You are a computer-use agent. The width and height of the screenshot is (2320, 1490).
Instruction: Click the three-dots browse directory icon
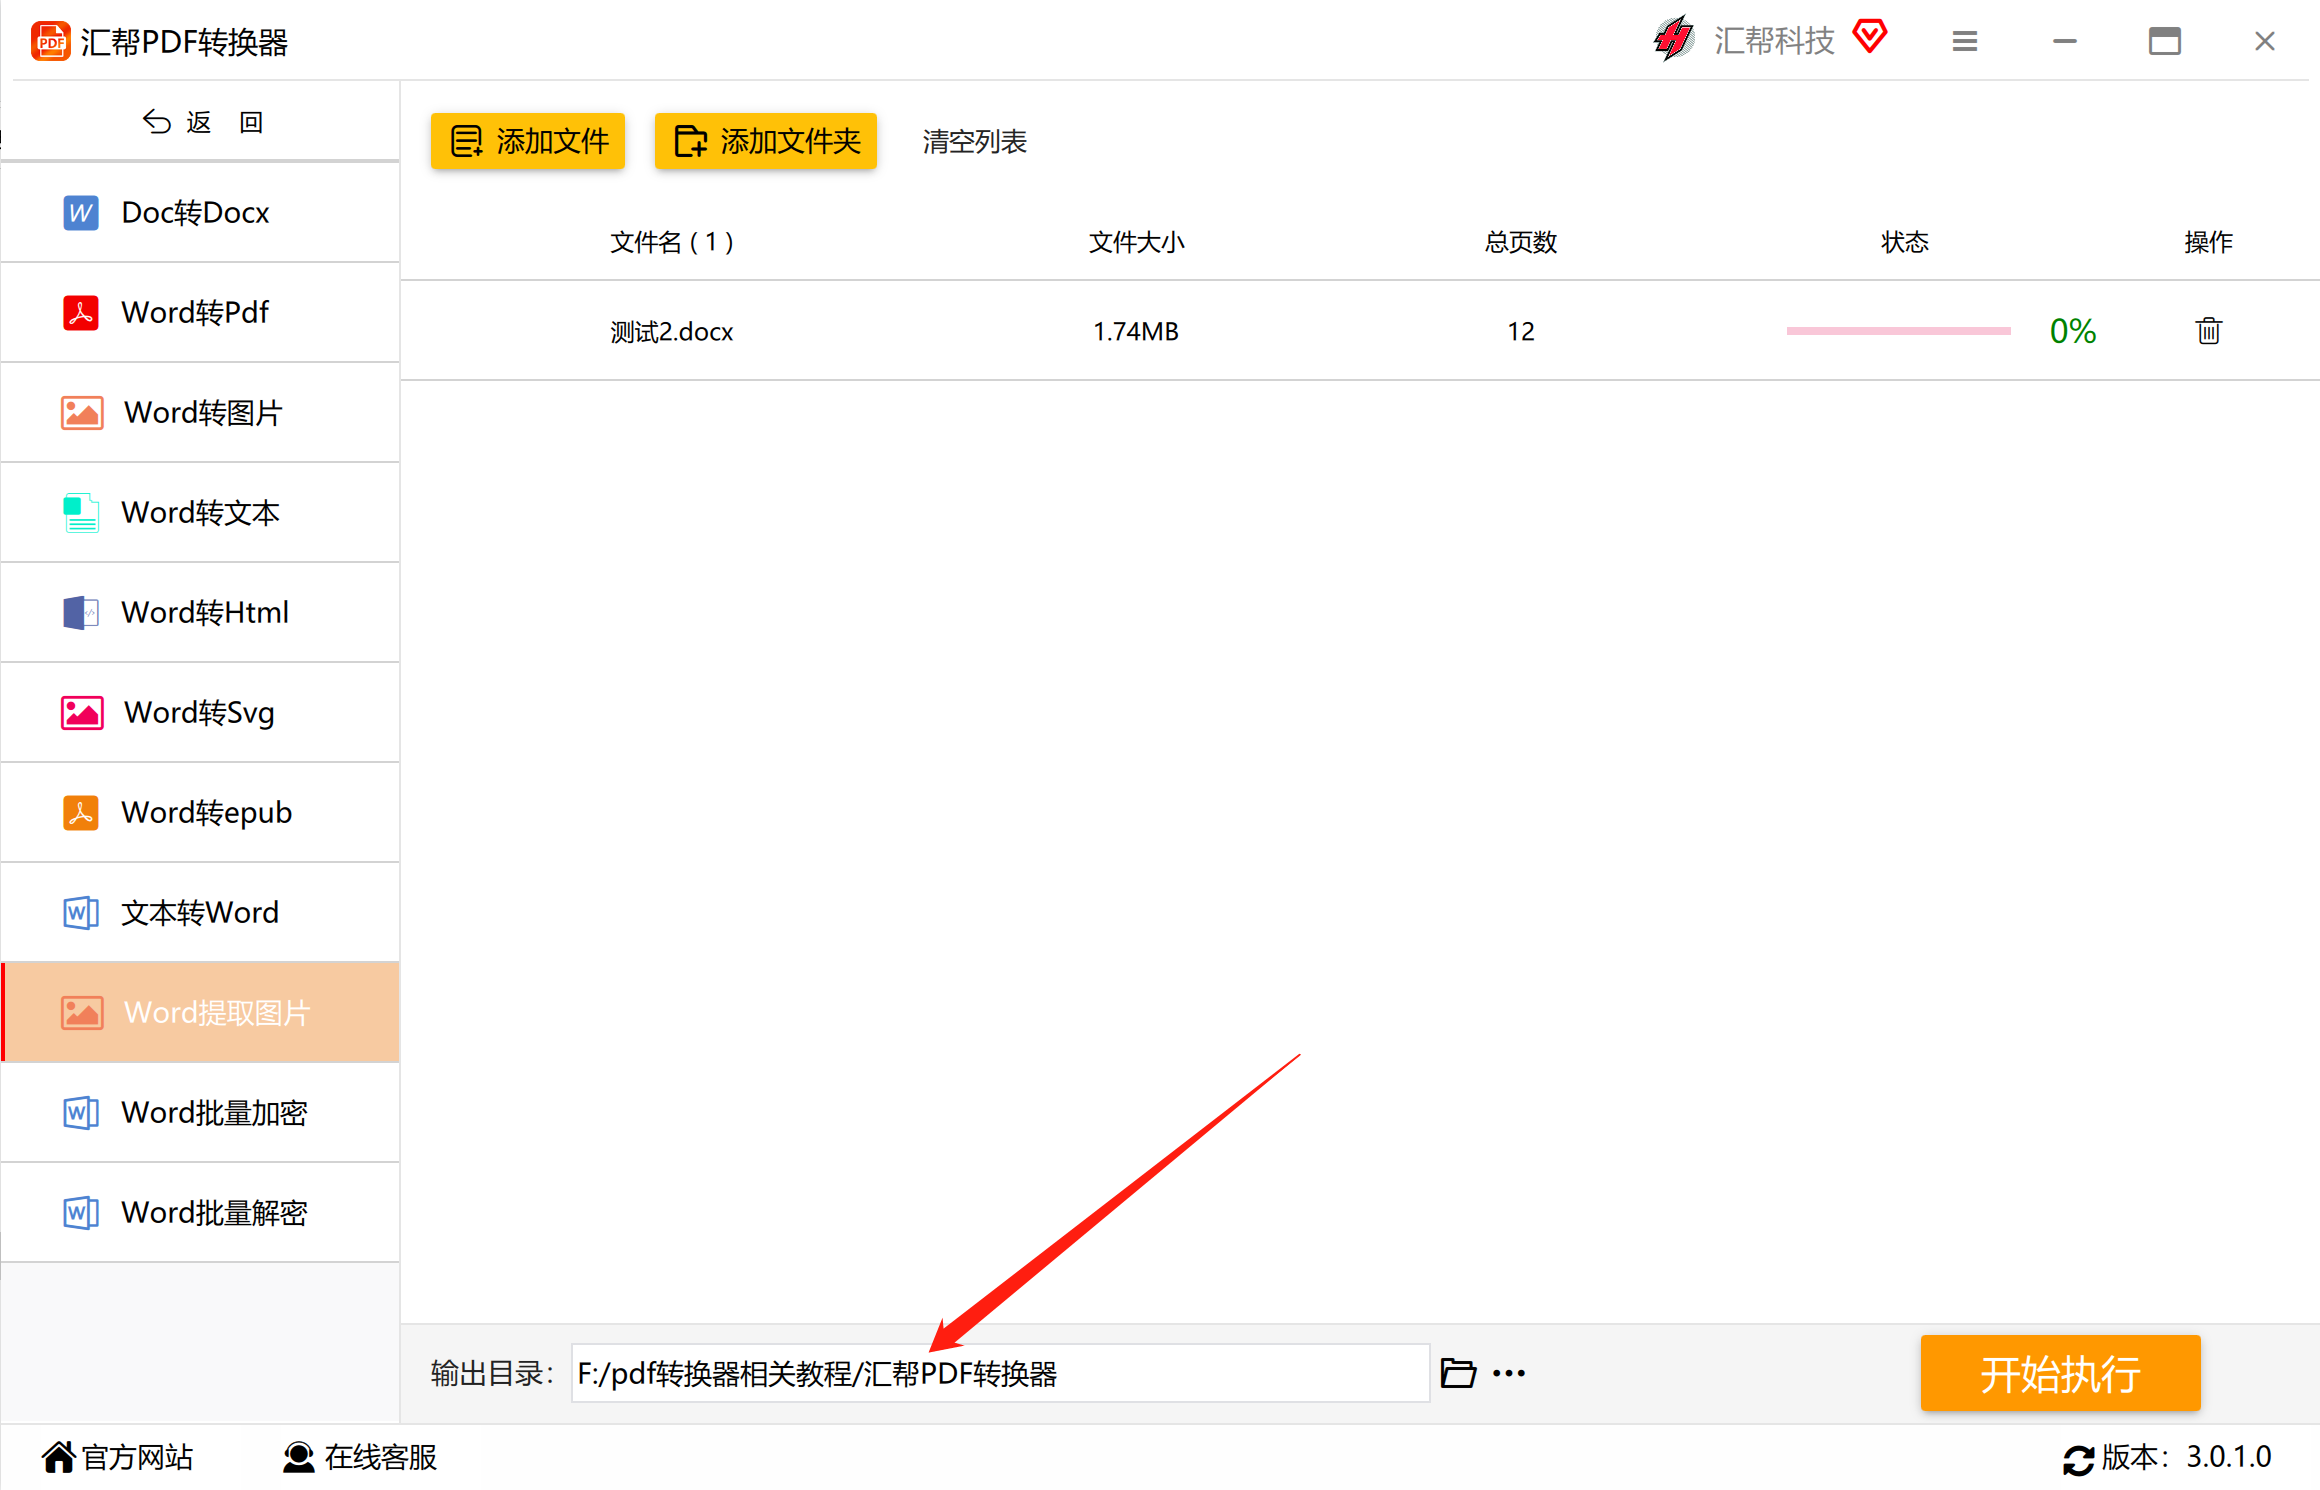coord(1508,1373)
